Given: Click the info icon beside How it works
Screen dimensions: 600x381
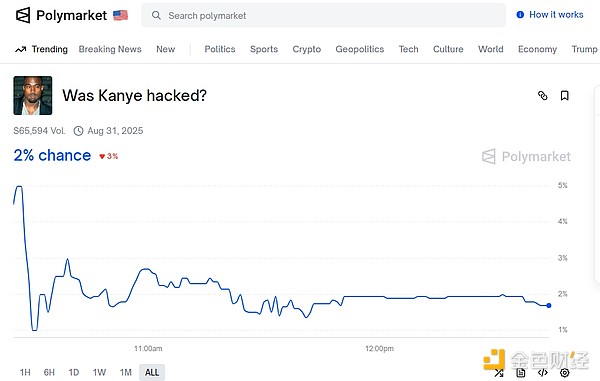Looking at the screenshot, I should pos(520,15).
